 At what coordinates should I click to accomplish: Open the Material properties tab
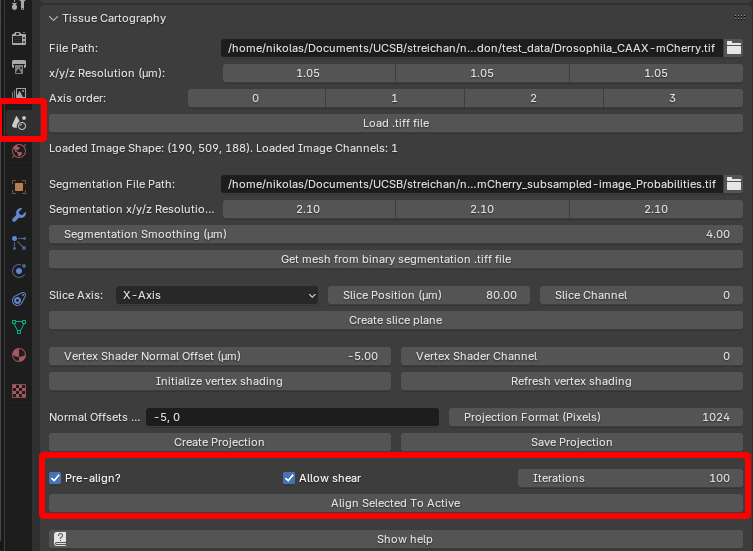(x=19, y=355)
